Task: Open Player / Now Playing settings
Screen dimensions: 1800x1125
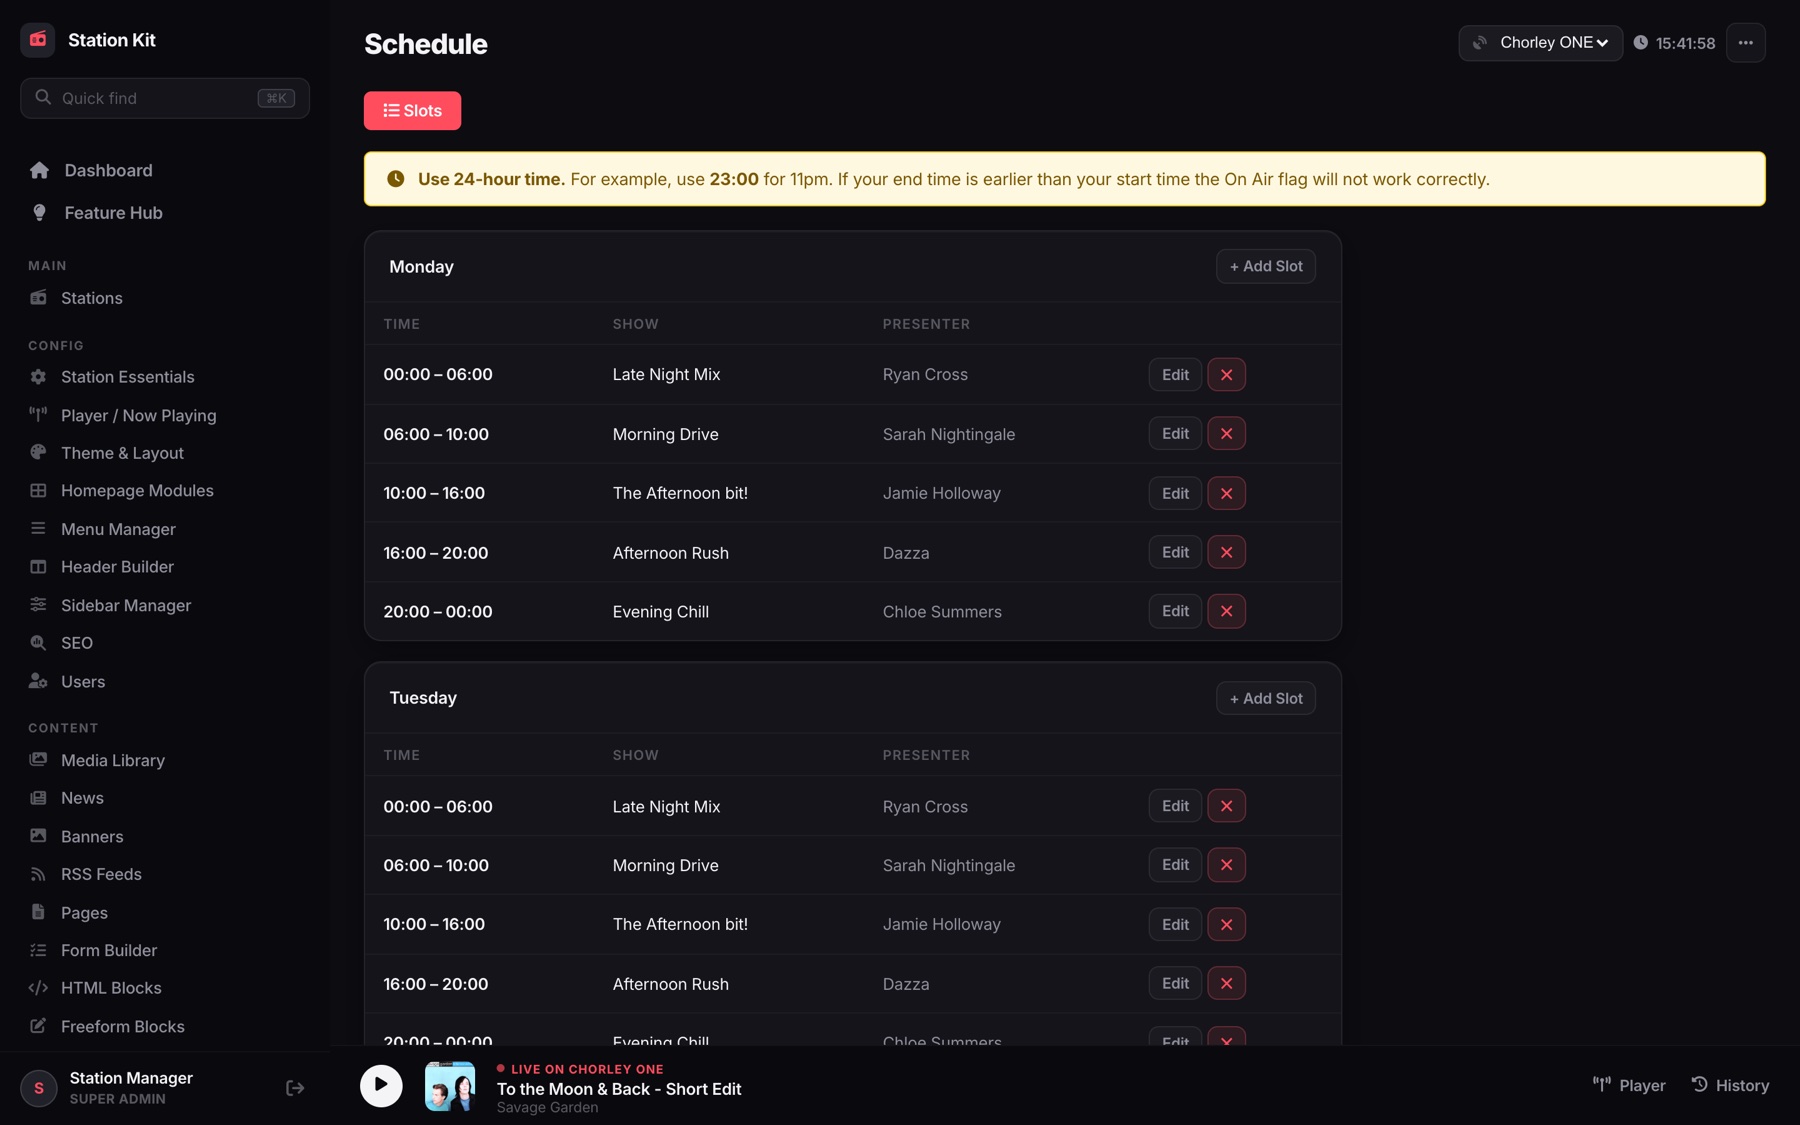Action: click(138, 415)
